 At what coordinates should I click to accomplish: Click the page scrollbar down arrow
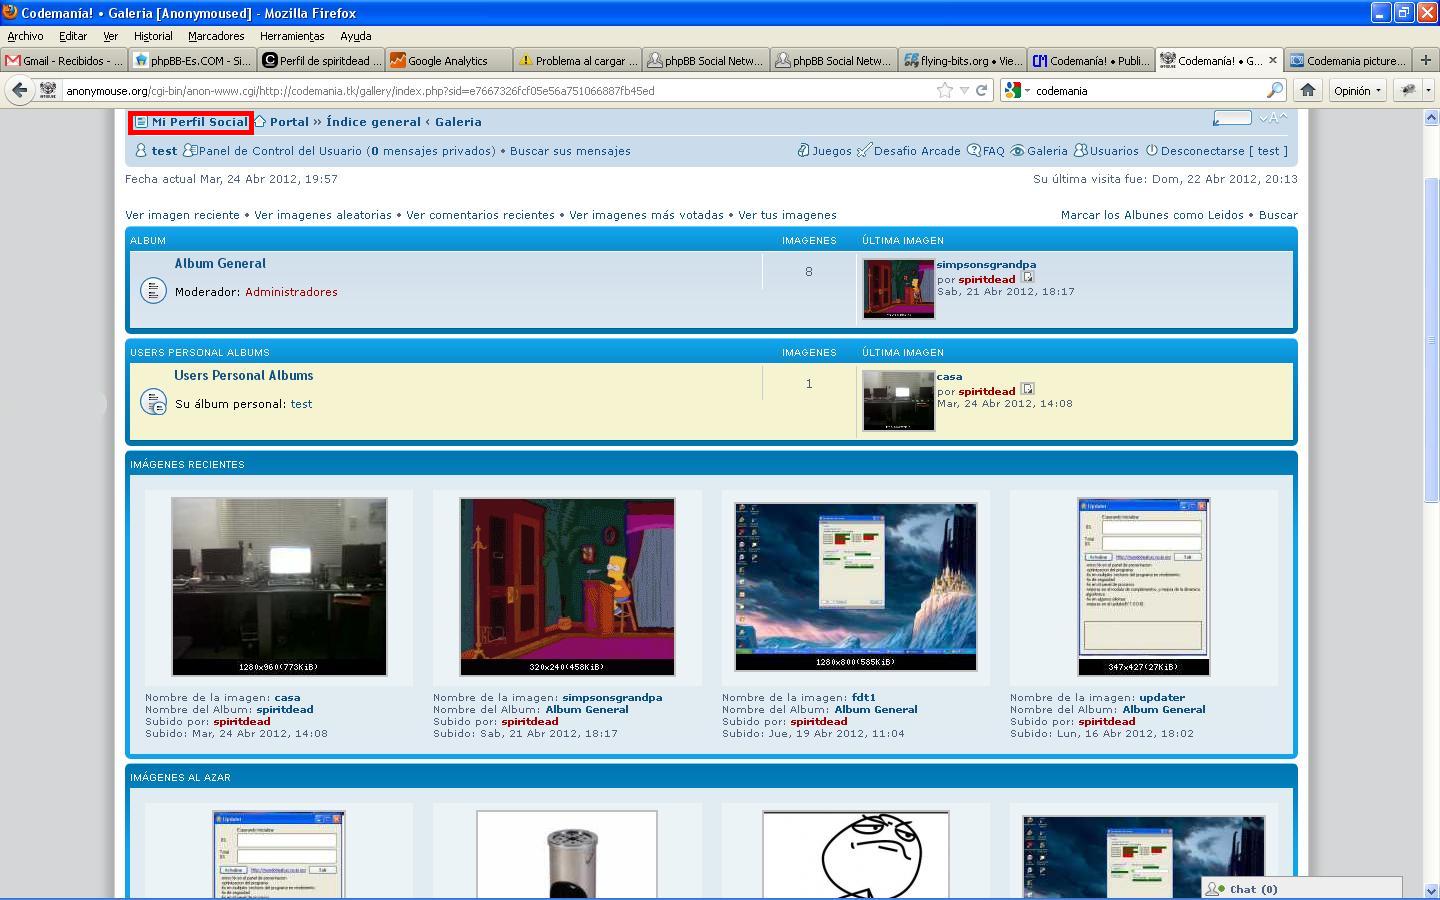(1430, 890)
